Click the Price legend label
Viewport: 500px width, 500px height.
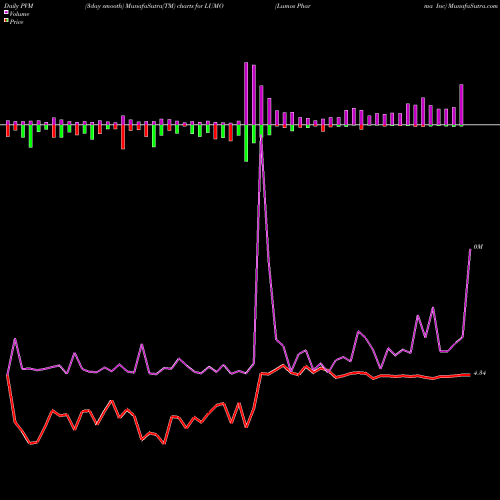pyautogui.click(x=16, y=22)
